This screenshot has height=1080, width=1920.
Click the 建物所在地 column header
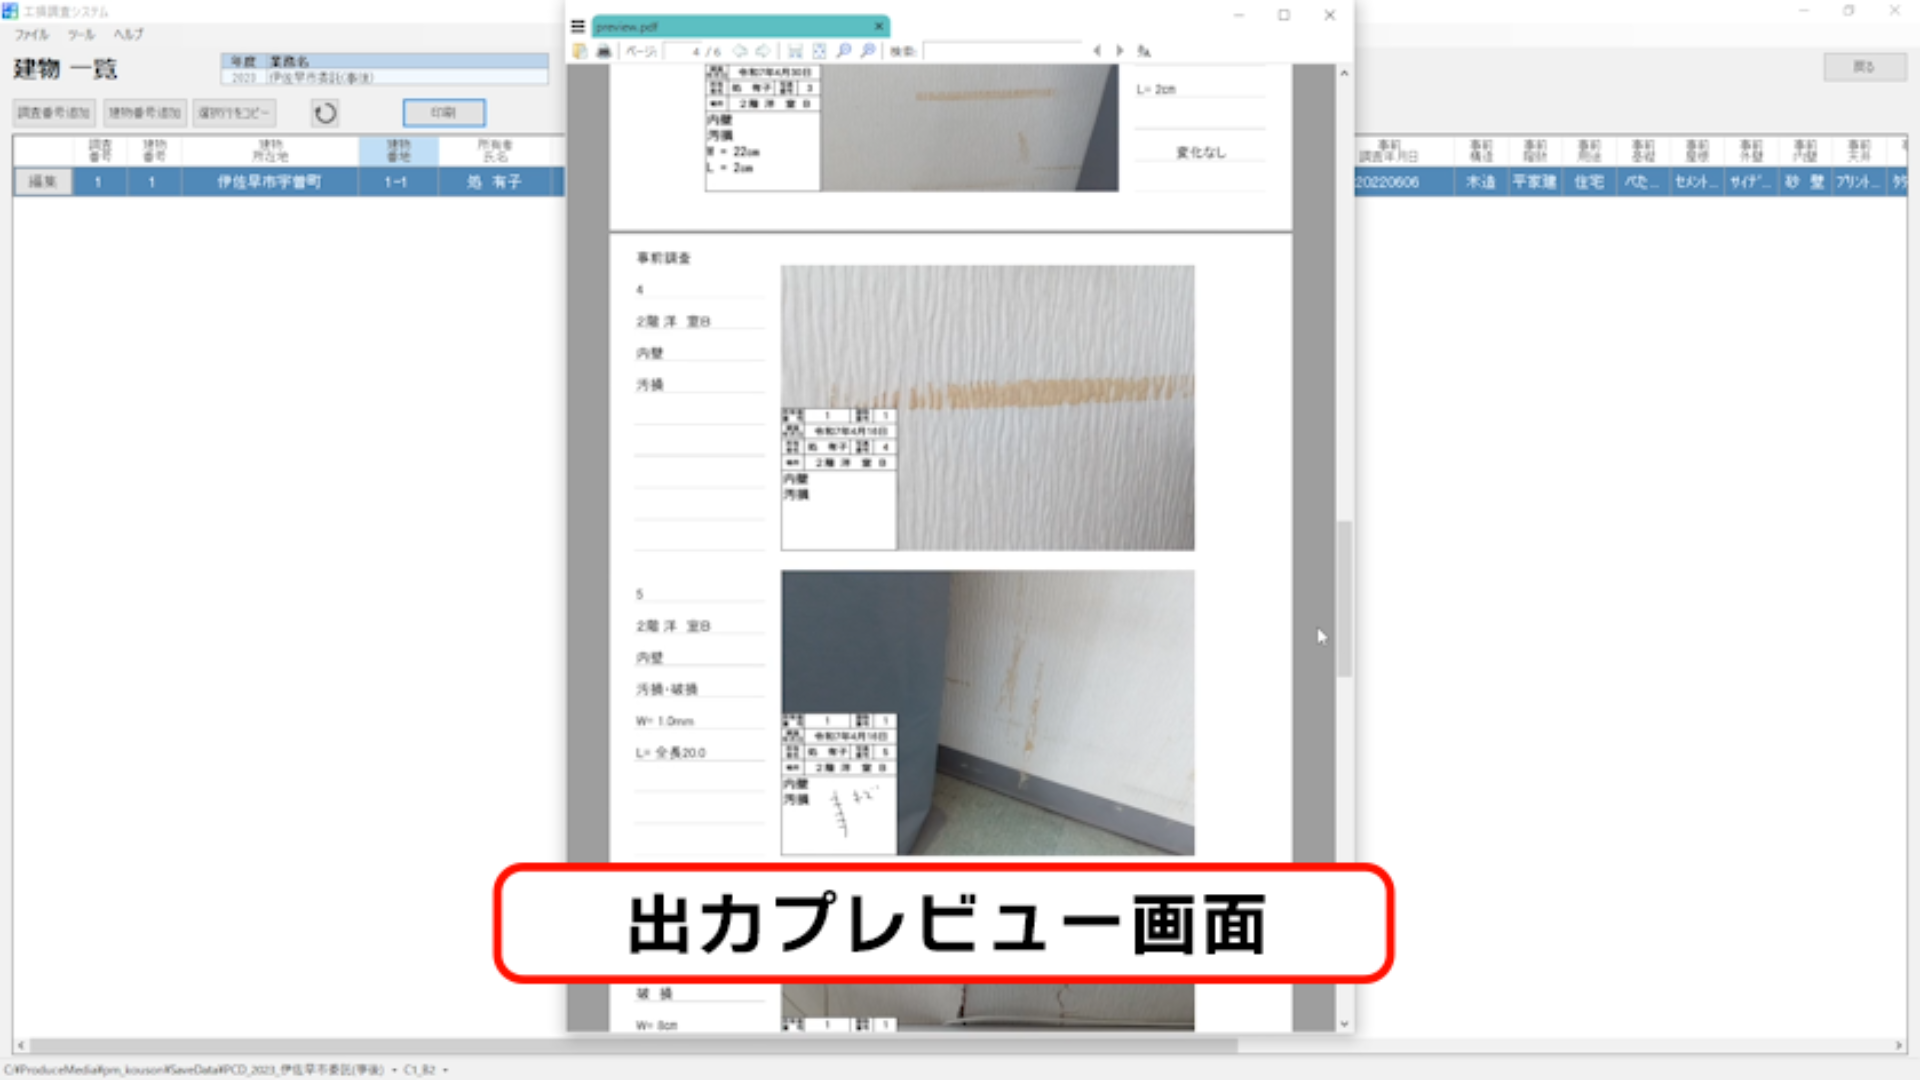coord(269,151)
